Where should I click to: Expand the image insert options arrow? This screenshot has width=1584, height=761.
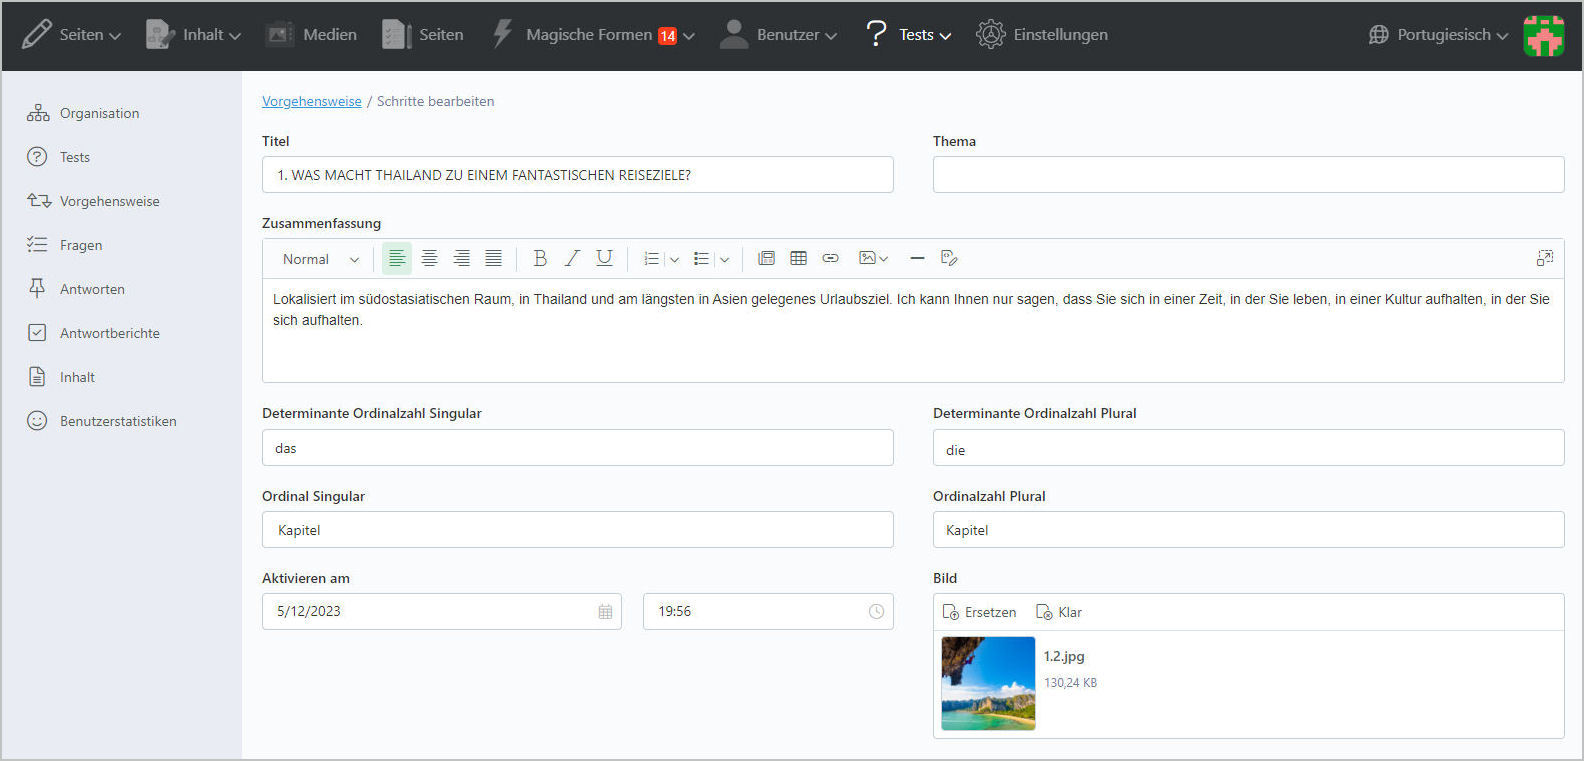pyautogui.click(x=883, y=259)
